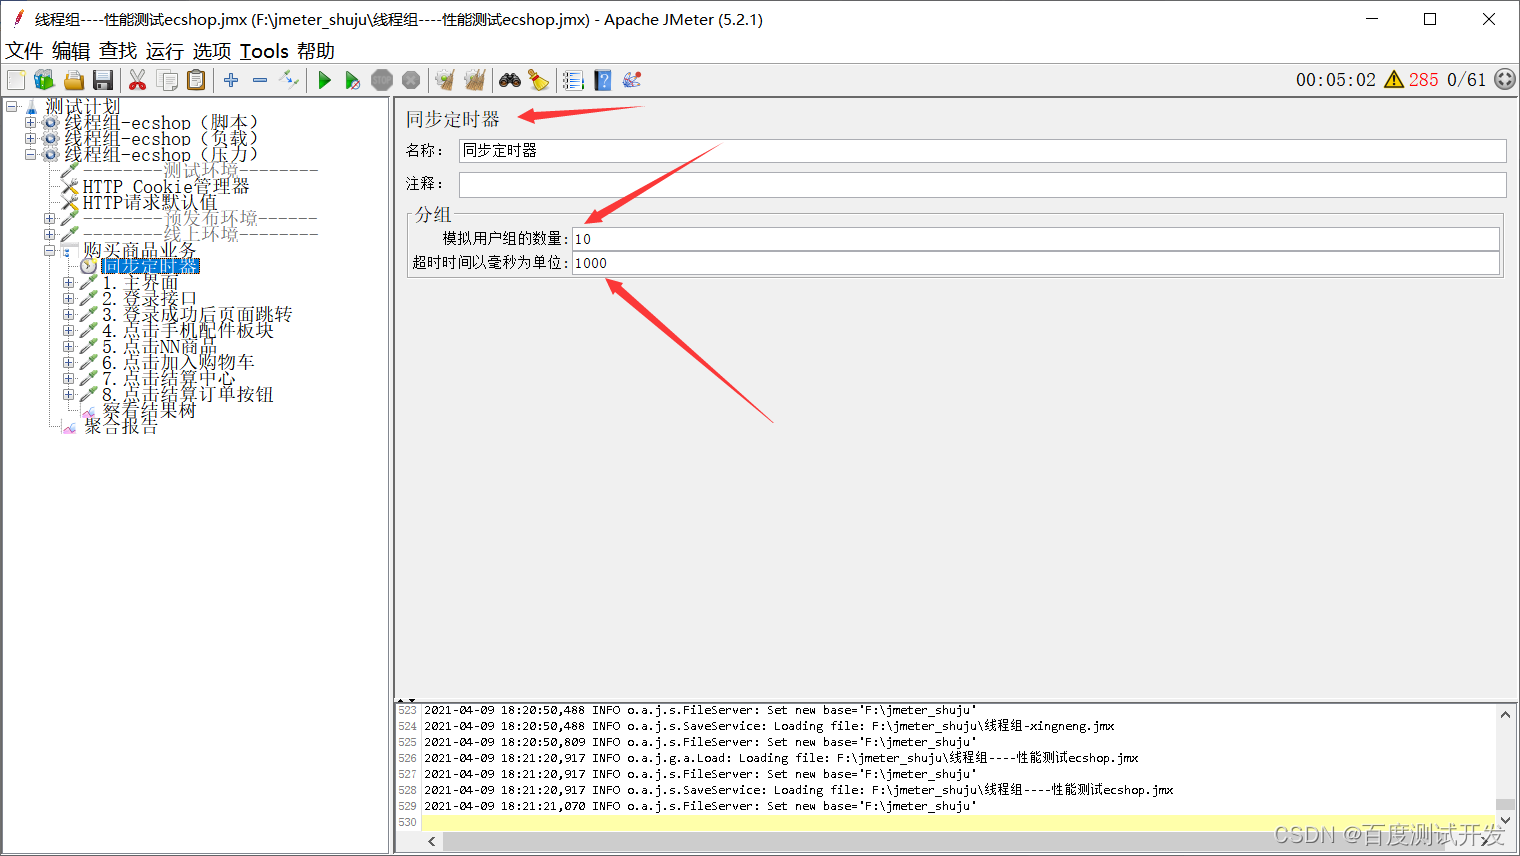Click the Open file folder icon

click(x=73, y=80)
